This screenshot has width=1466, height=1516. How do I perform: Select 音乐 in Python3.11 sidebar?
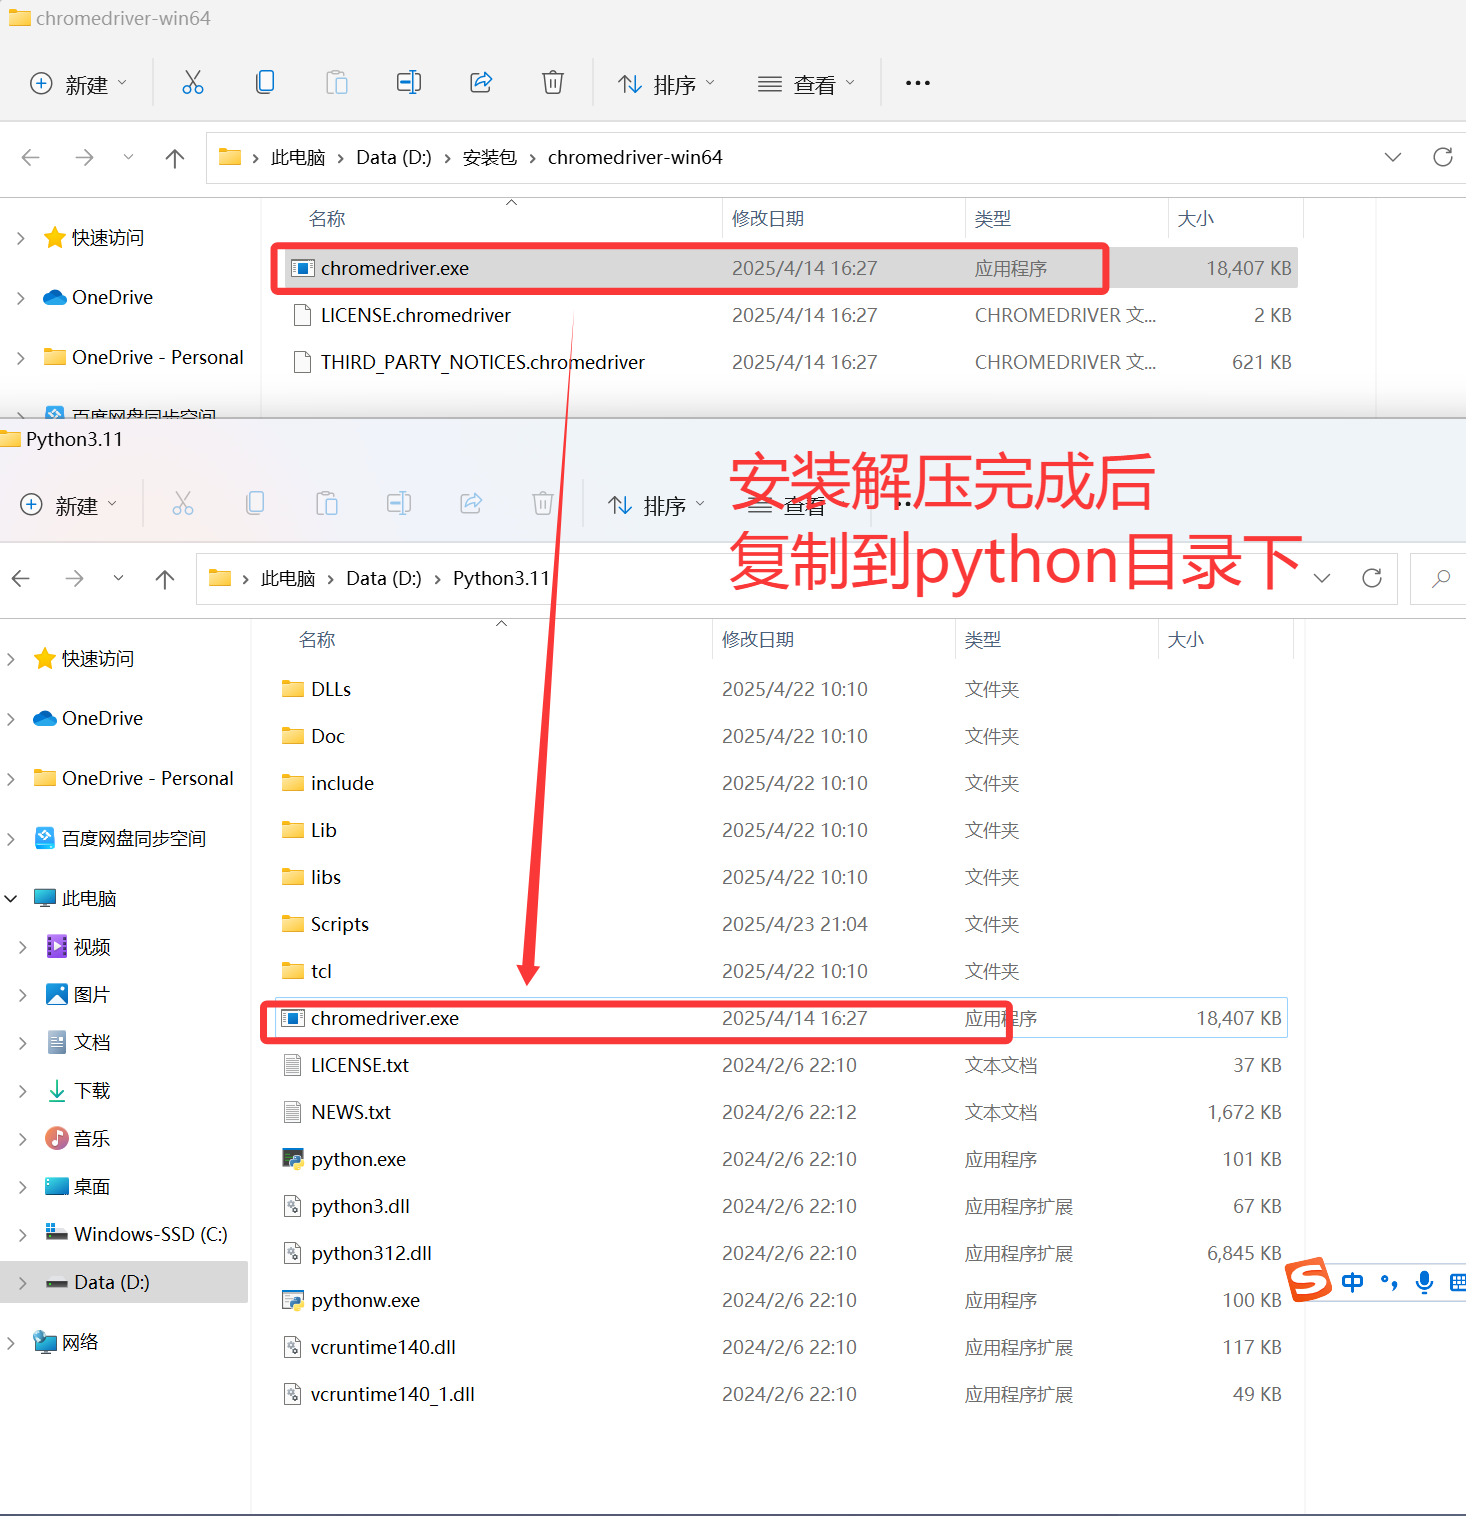coord(78,1138)
